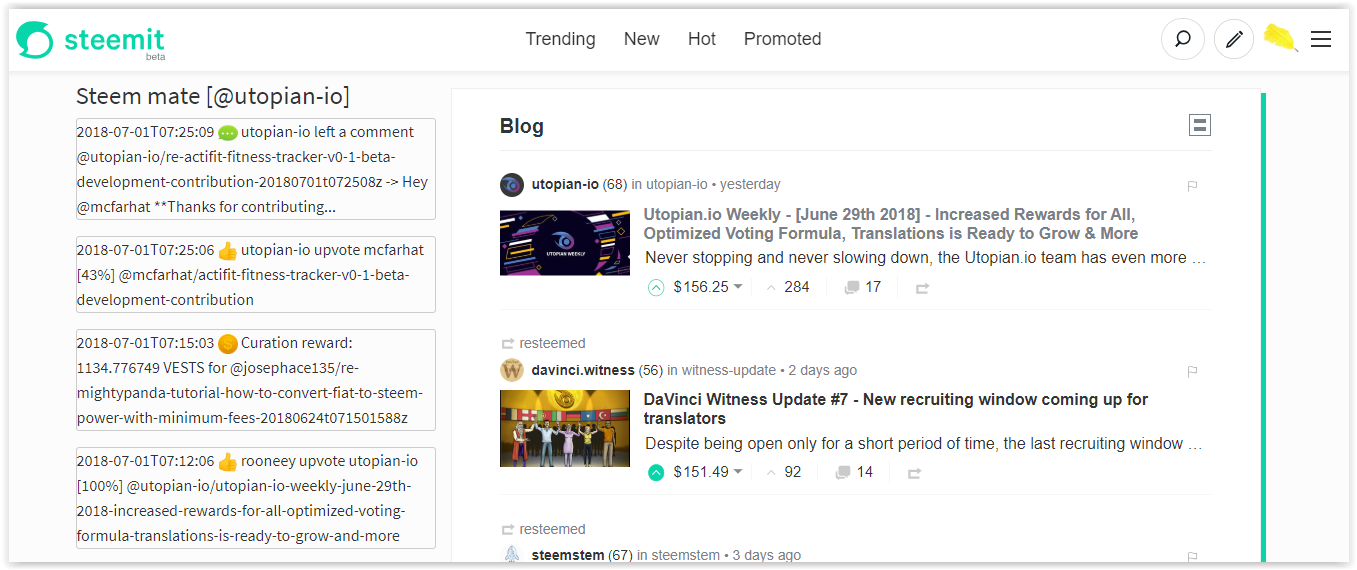The height and width of the screenshot is (570, 1357).
Task: Open Utopian.io Weekly June 29th post title
Action: pos(890,224)
